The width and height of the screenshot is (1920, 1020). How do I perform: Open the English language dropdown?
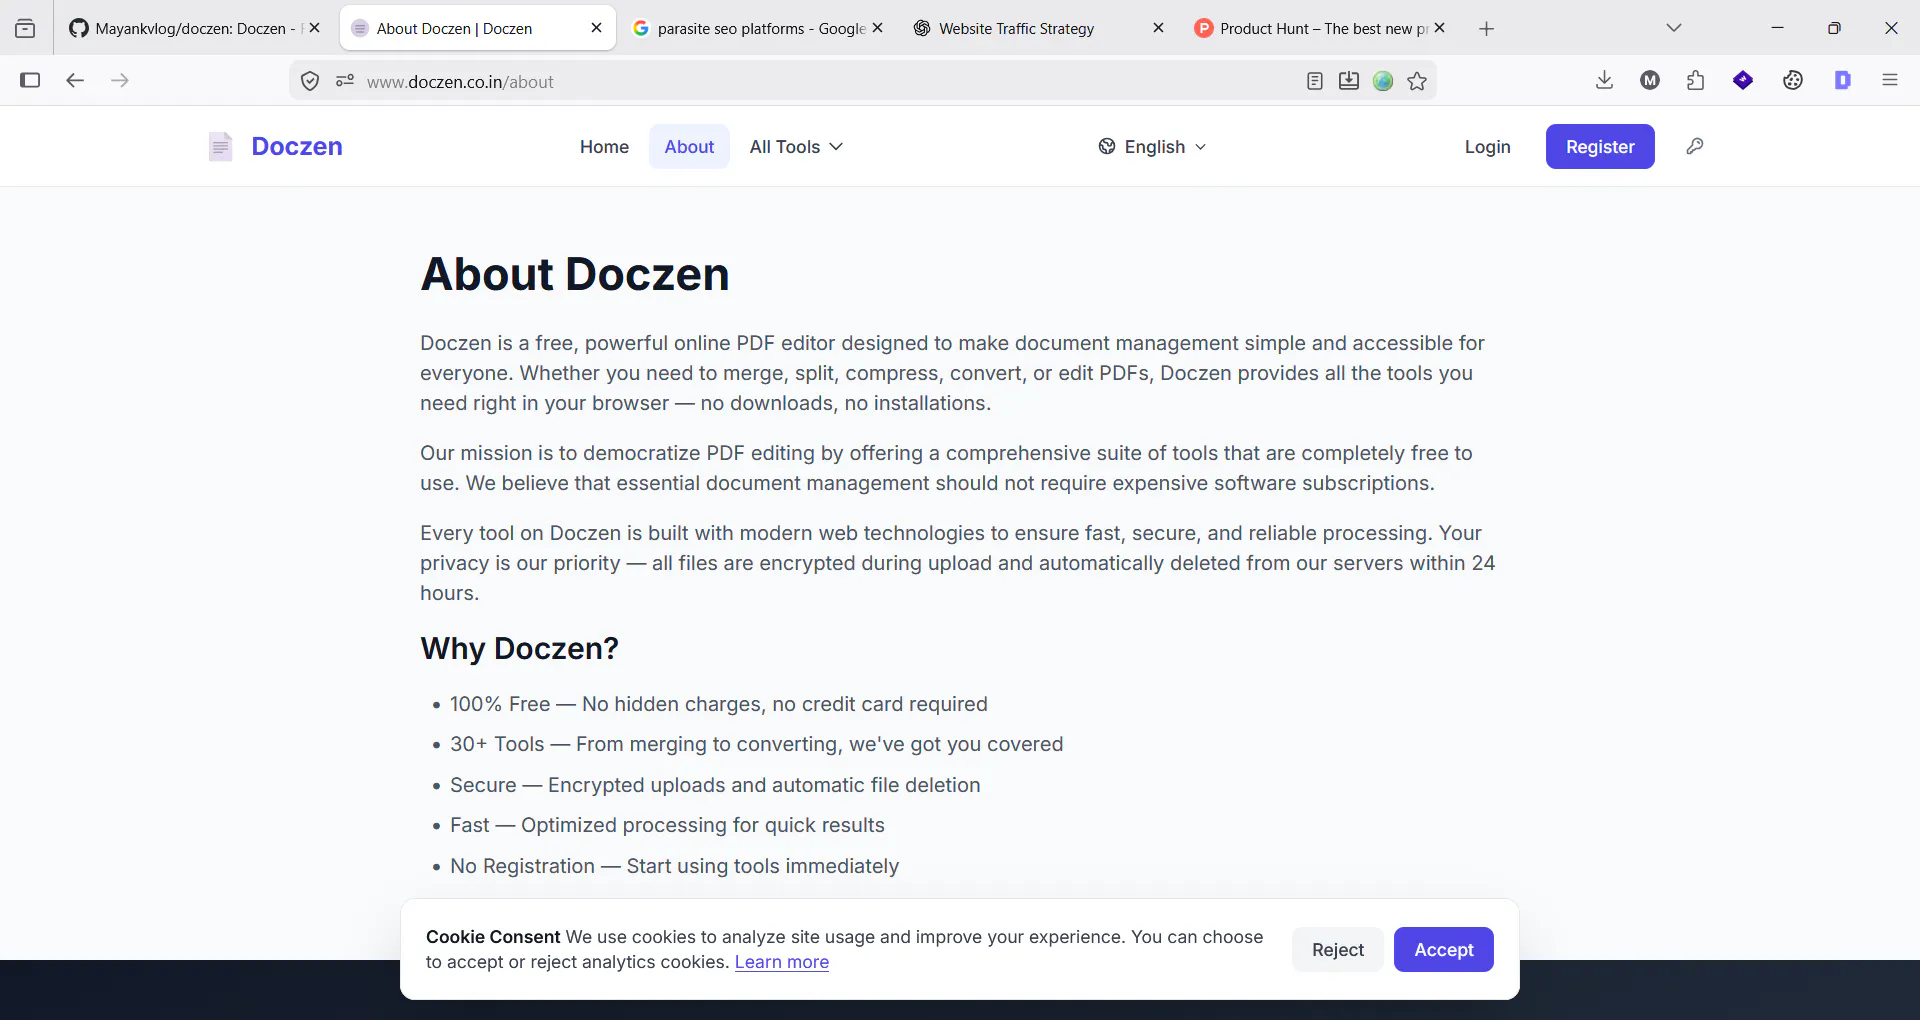(1153, 146)
